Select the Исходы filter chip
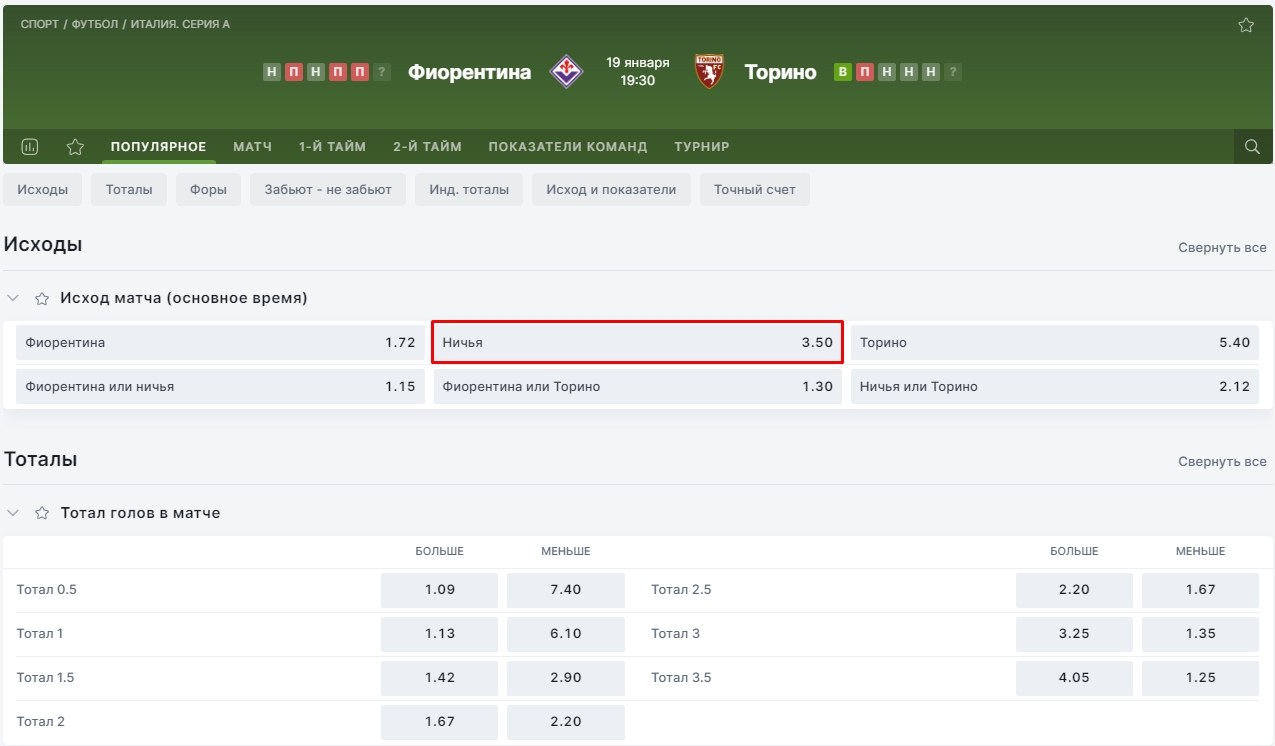The image size is (1275, 746). pos(43,190)
